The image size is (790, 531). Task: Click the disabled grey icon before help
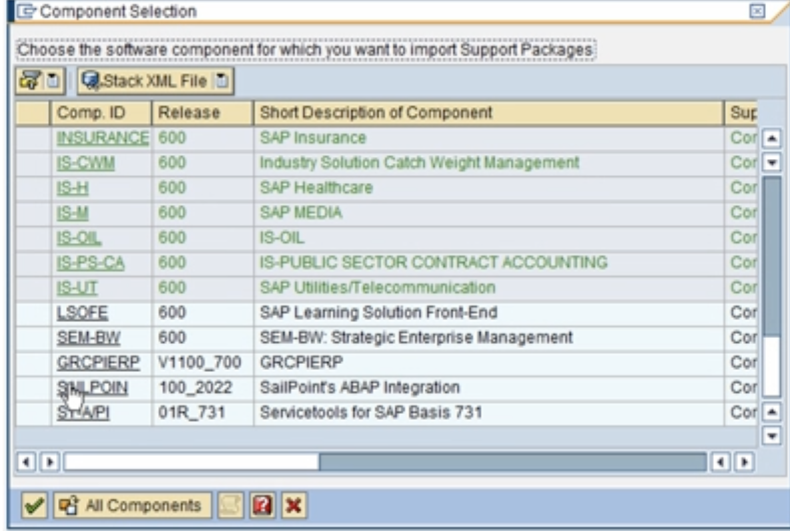click(231, 505)
